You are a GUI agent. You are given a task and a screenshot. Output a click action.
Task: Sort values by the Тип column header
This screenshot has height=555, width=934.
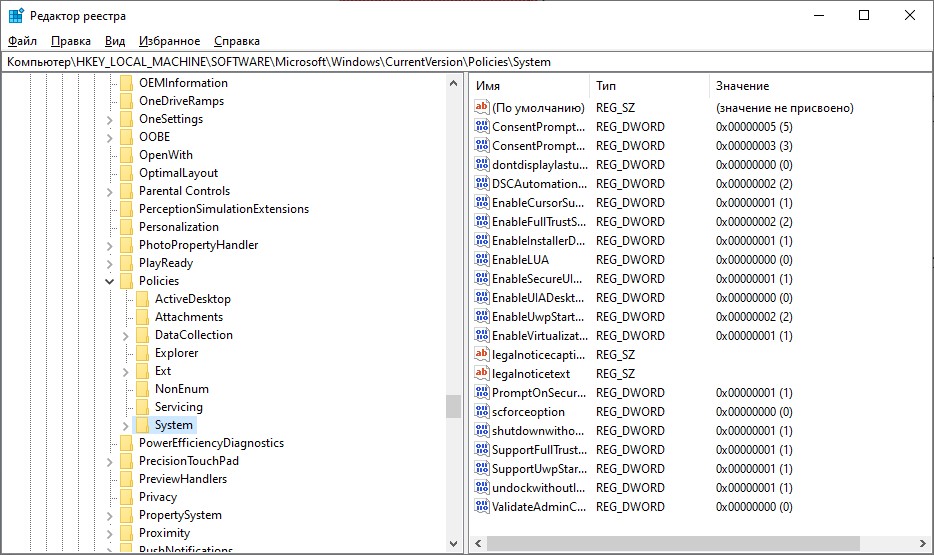649,86
